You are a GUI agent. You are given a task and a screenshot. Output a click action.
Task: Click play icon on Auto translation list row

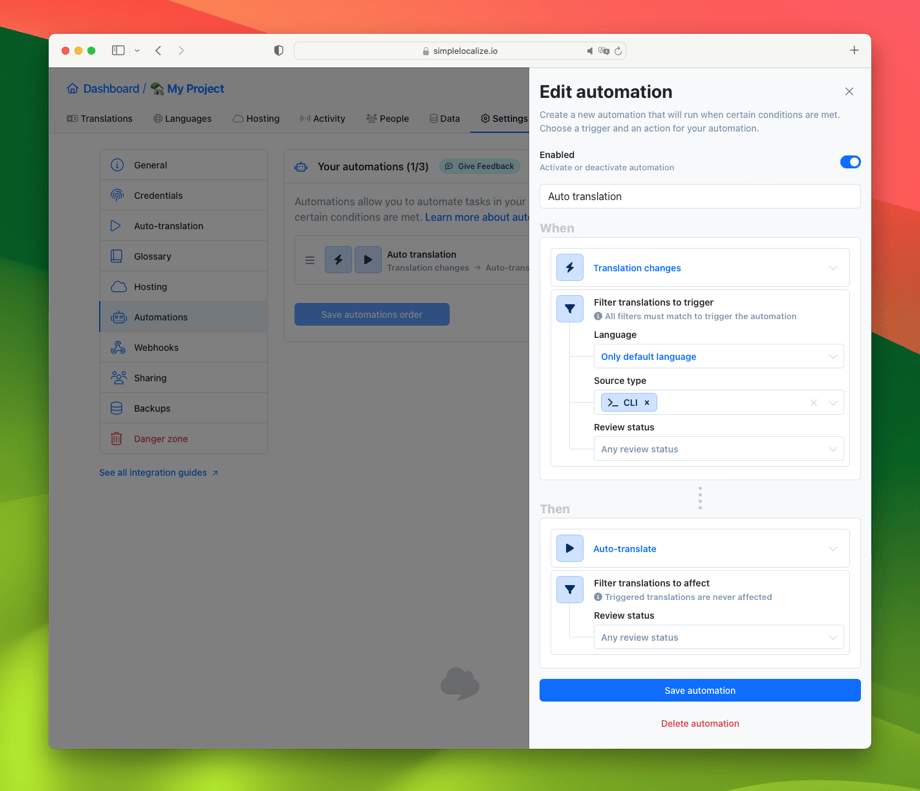coord(368,260)
